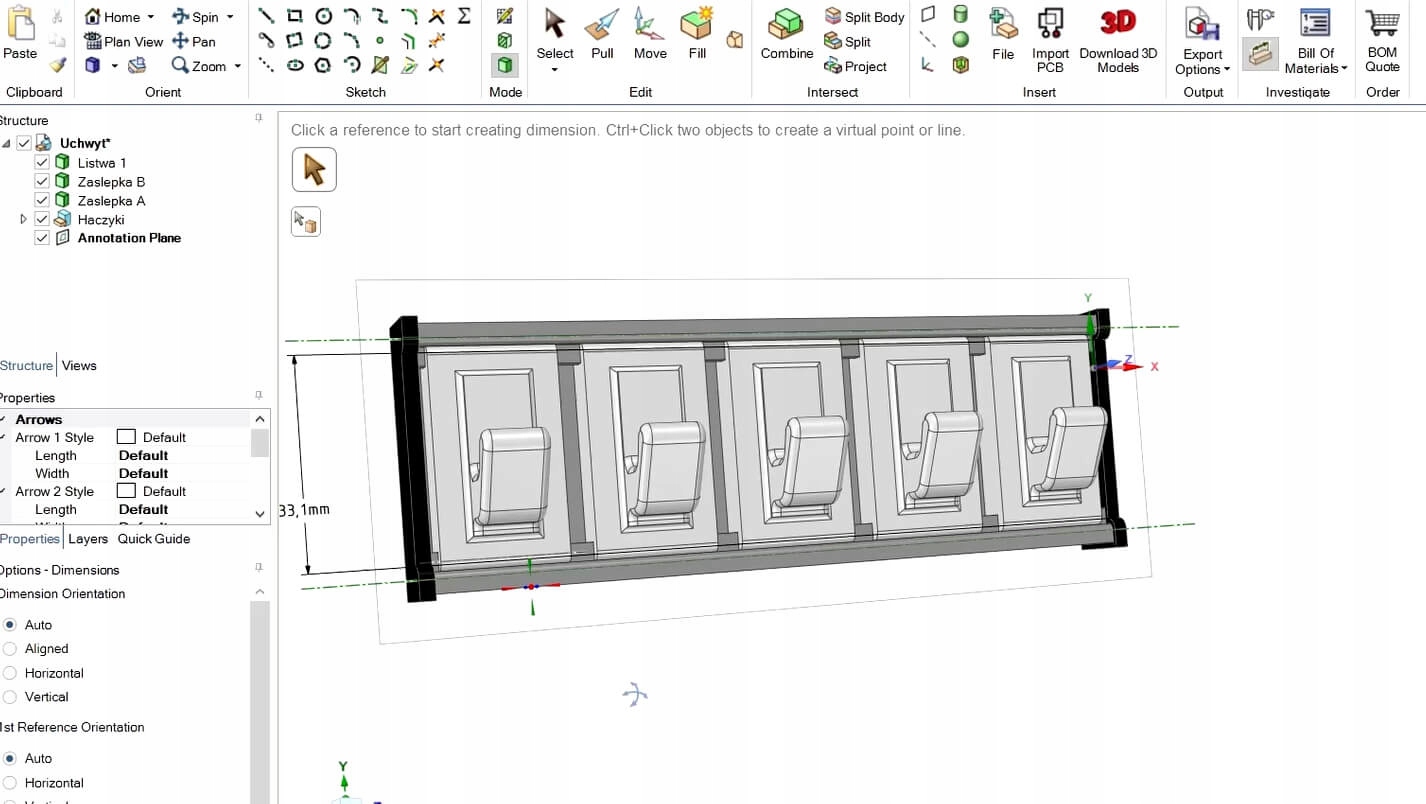Toggle visibility checkbox for Annotation Plane

[x=42, y=238]
